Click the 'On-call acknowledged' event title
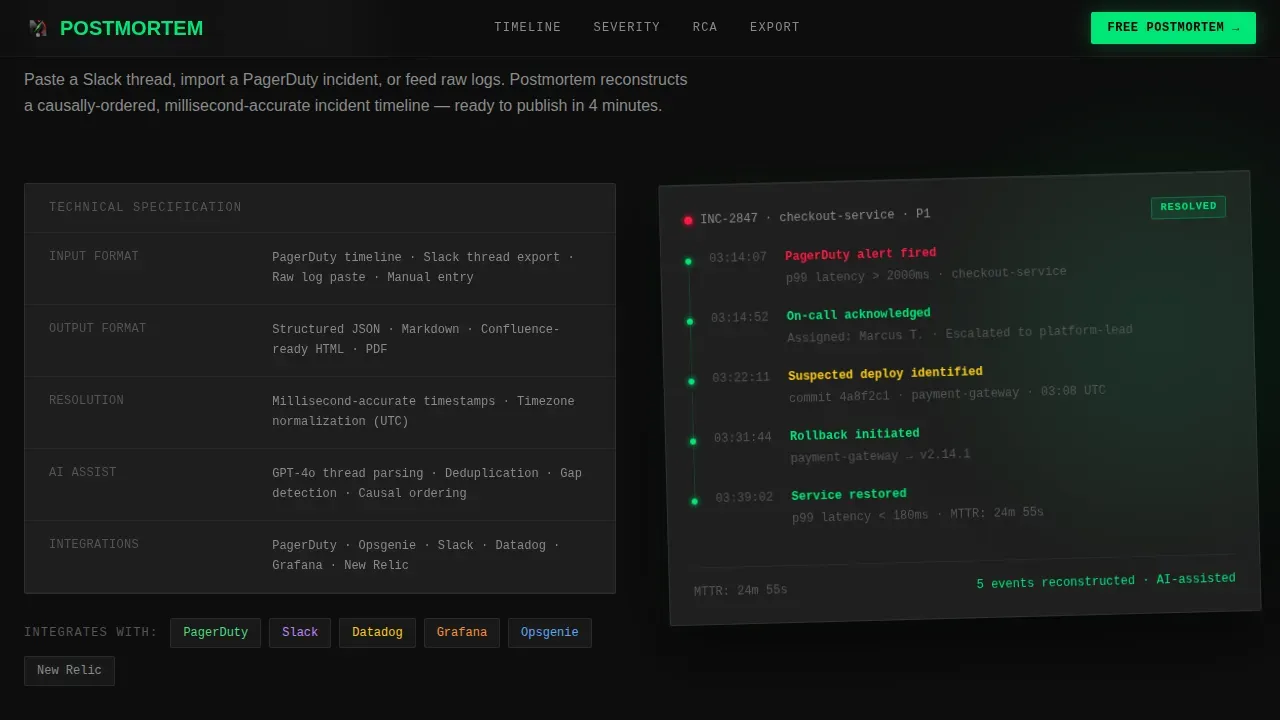 (x=859, y=314)
